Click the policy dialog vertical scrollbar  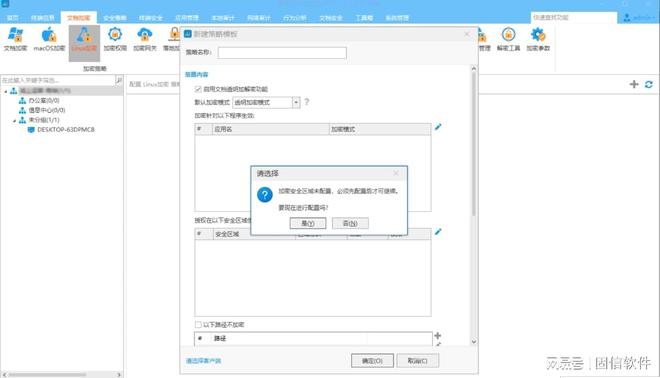(x=474, y=143)
